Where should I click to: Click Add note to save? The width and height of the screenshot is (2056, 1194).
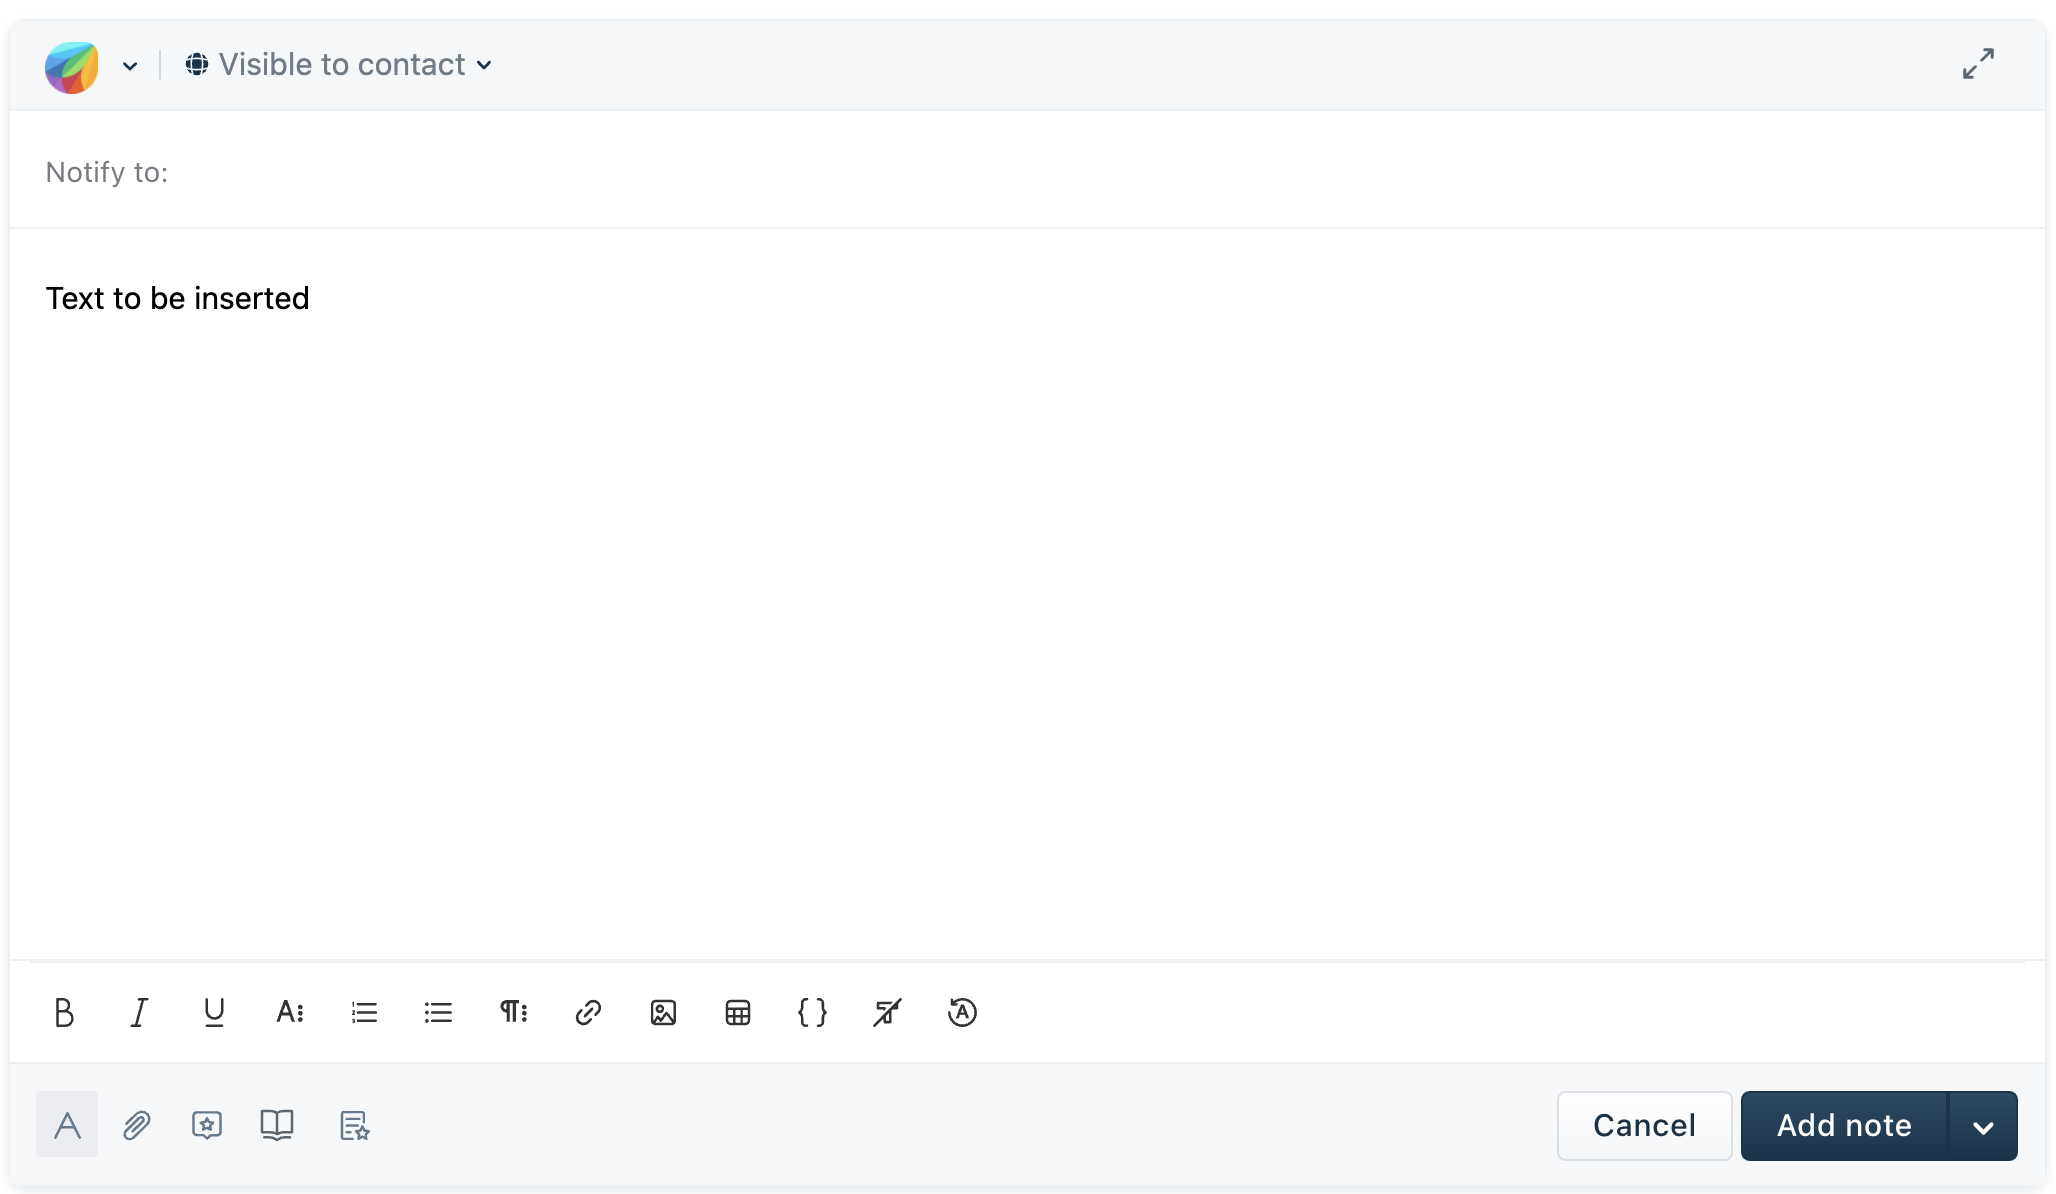click(x=1843, y=1124)
